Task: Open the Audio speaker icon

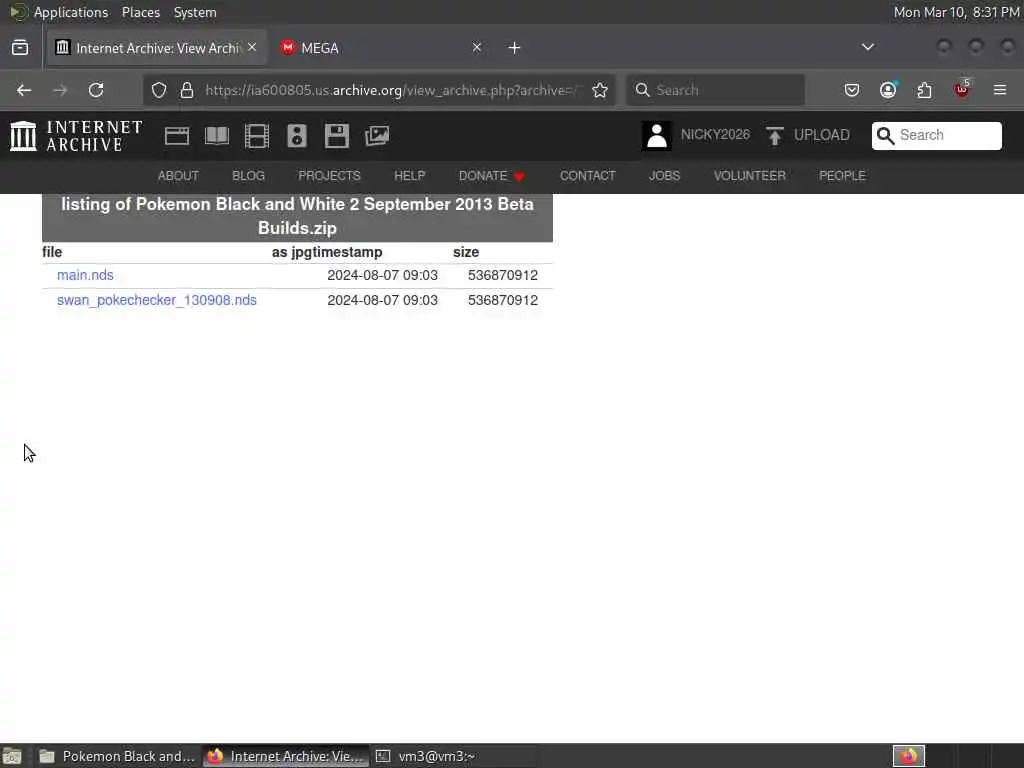Action: (x=297, y=136)
